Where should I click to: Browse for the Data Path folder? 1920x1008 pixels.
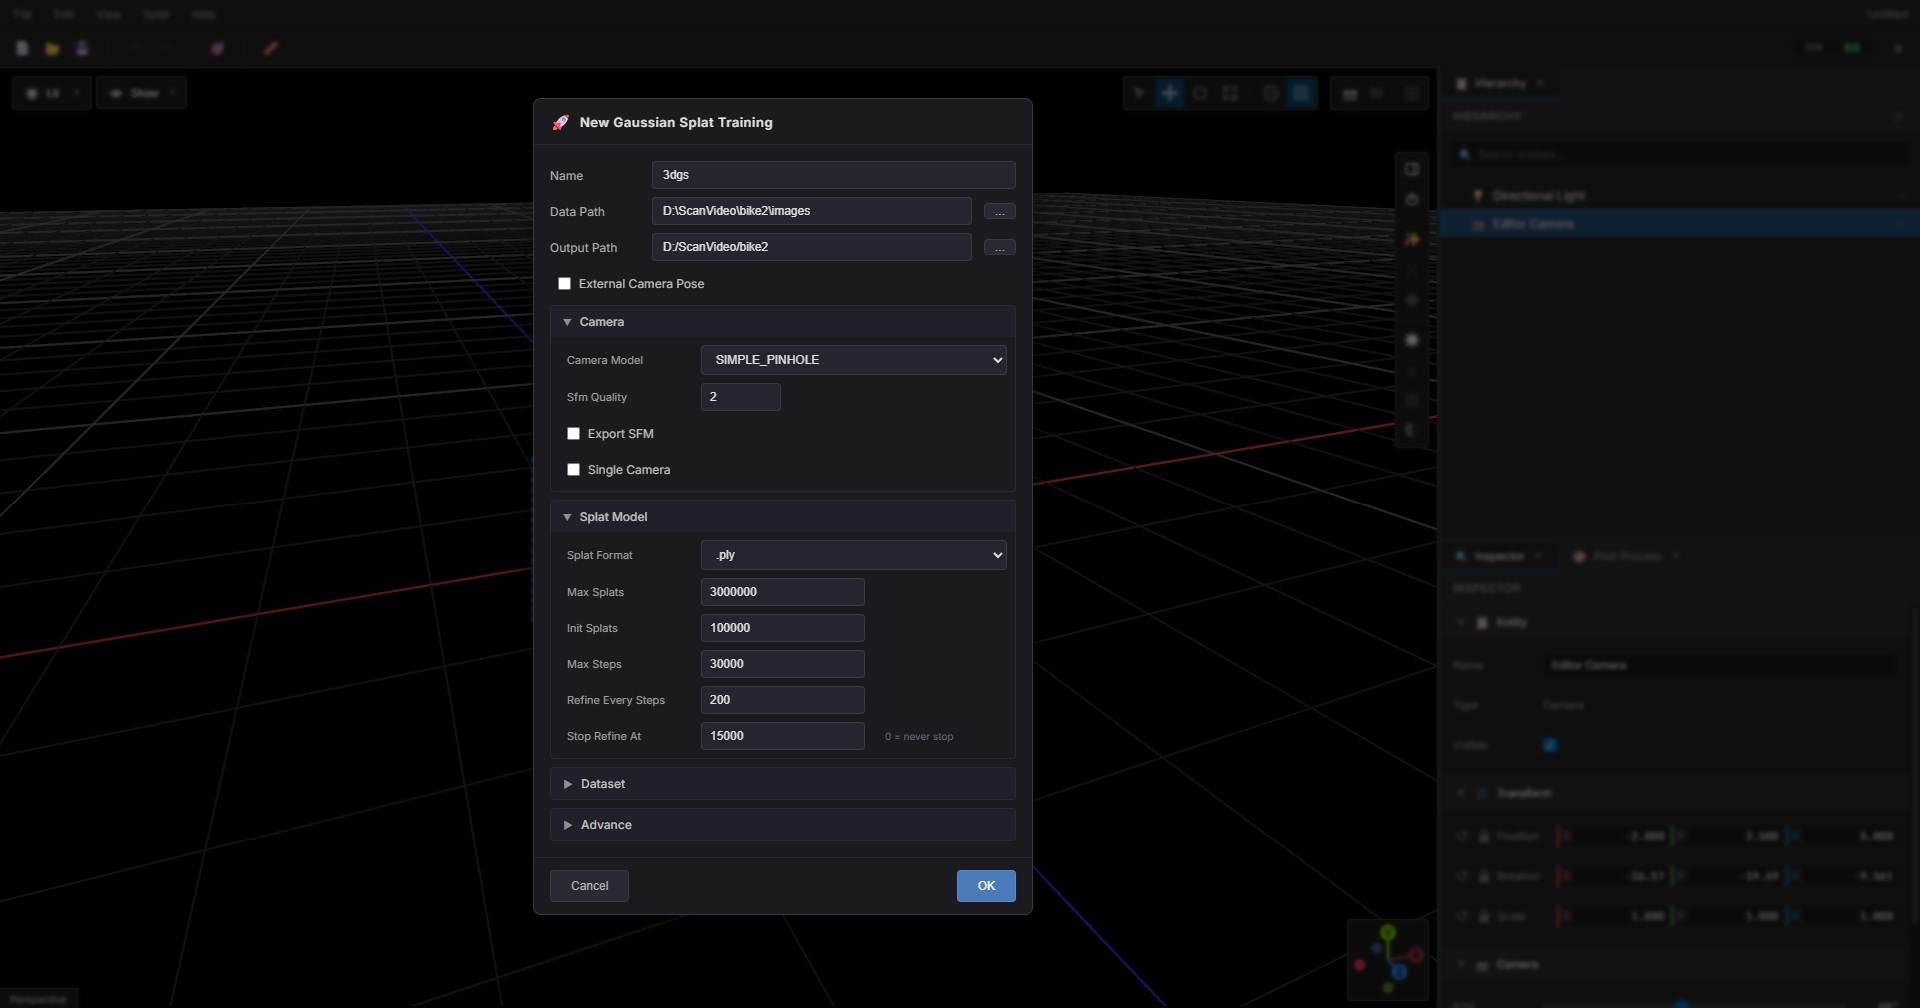999,211
